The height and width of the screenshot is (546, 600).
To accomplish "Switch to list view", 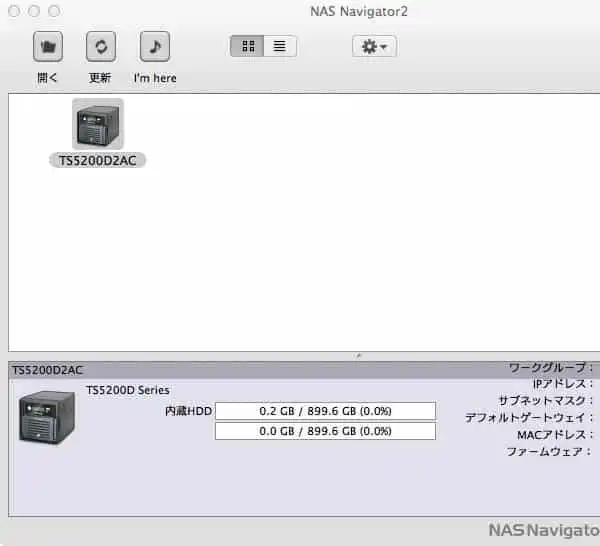I will click(280, 46).
